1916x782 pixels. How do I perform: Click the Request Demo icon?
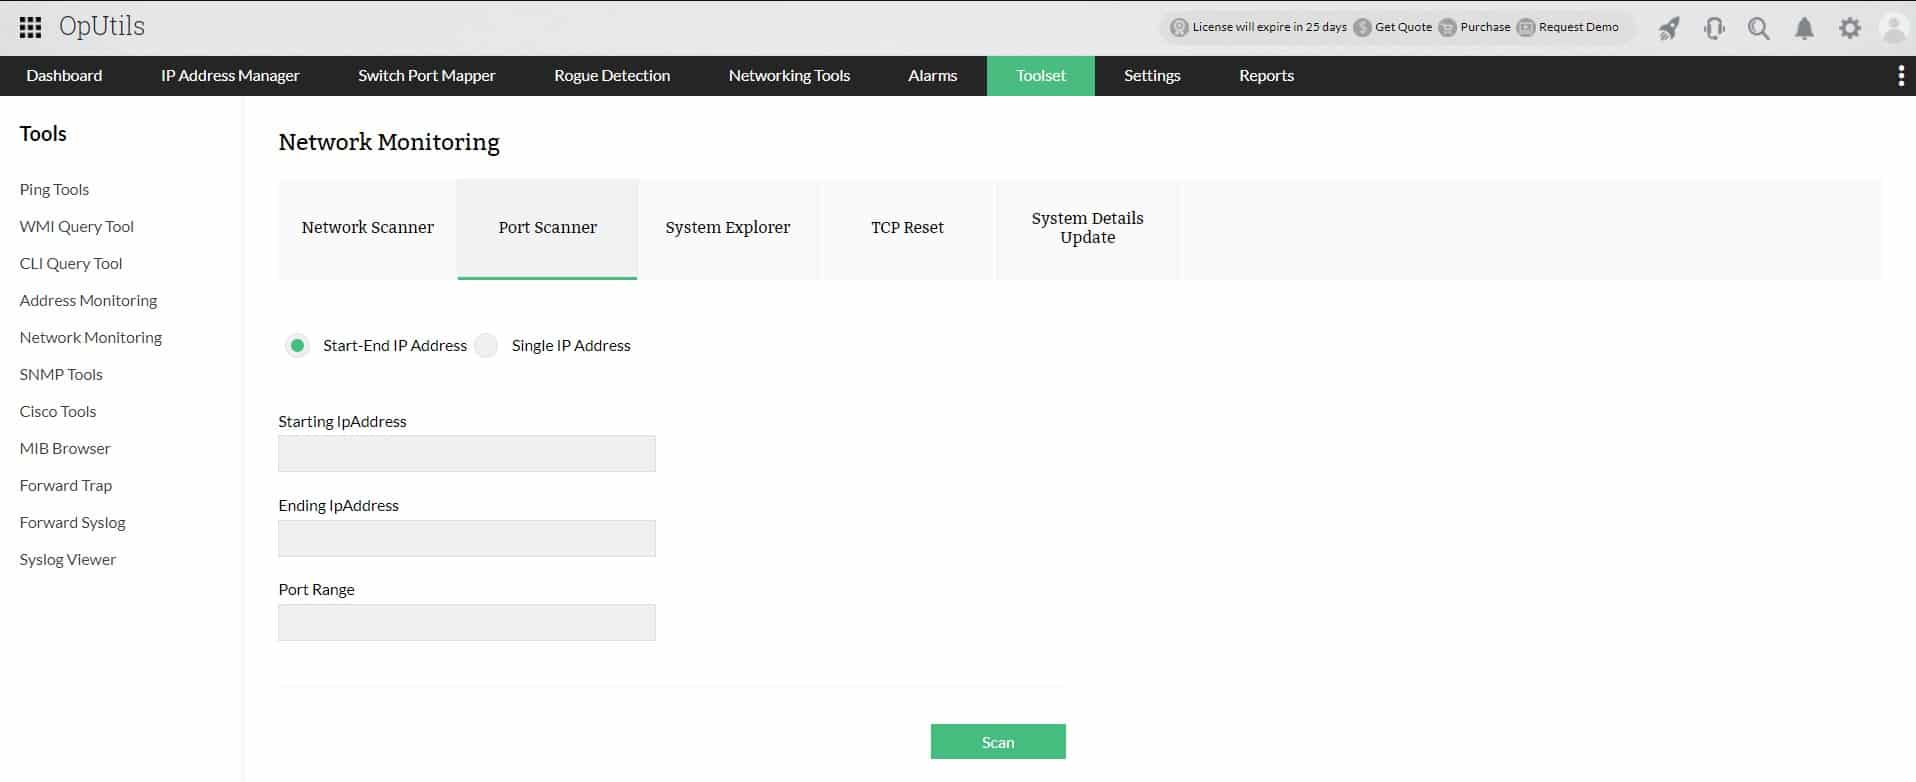(x=1526, y=28)
